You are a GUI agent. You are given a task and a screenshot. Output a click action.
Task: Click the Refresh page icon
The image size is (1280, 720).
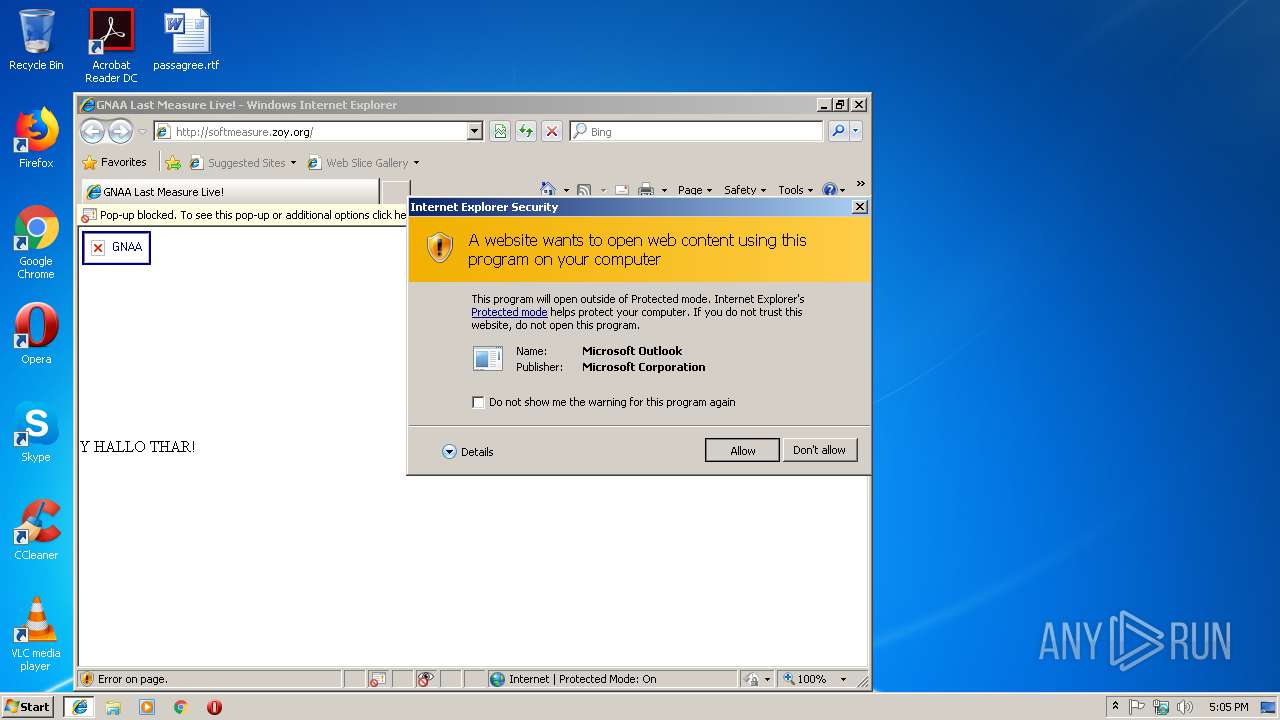coord(525,131)
